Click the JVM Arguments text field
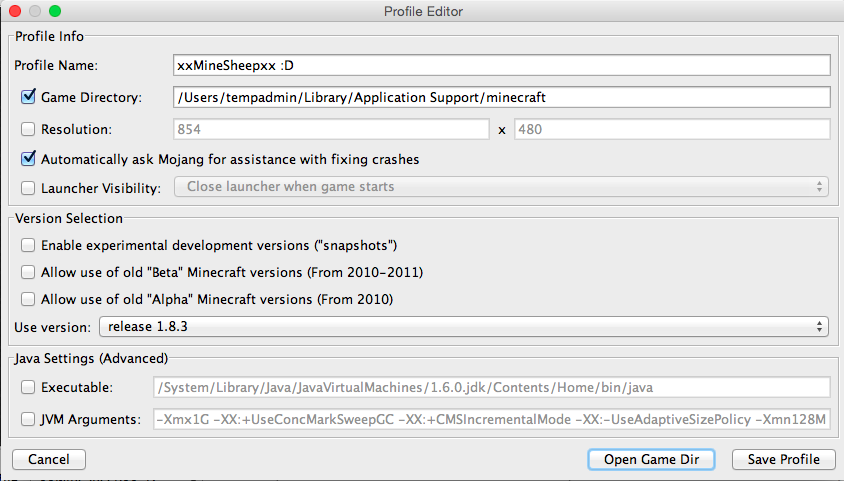Viewport: 844px width, 481px height. (x=491, y=419)
